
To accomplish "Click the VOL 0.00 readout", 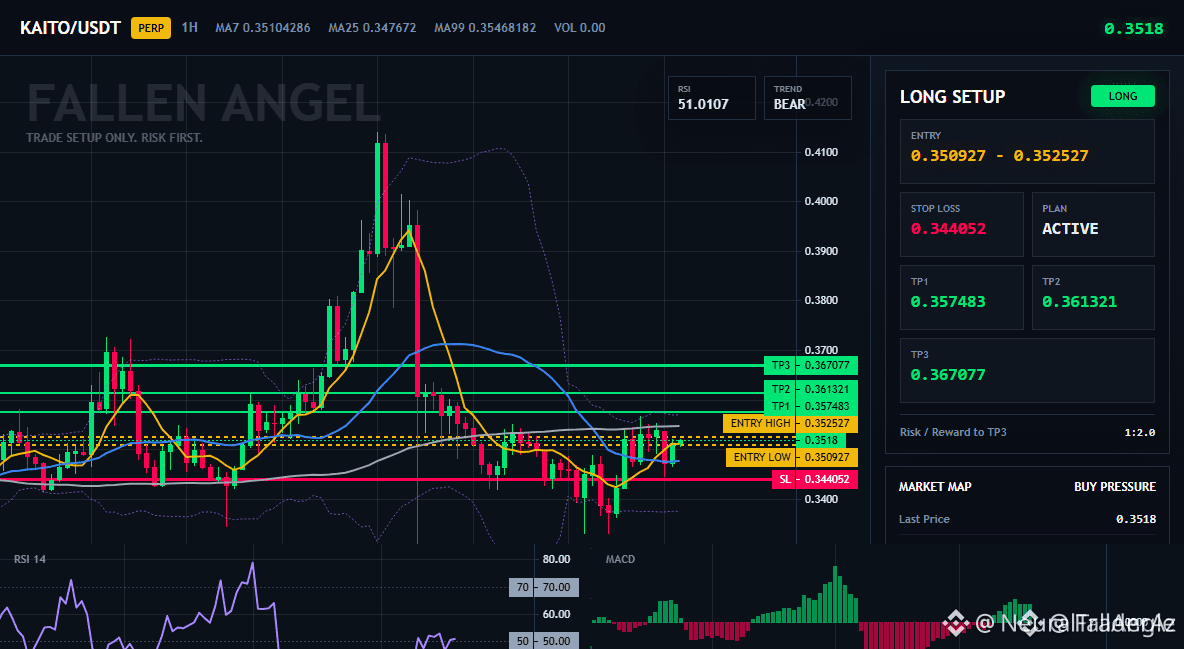I will pos(580,28).
